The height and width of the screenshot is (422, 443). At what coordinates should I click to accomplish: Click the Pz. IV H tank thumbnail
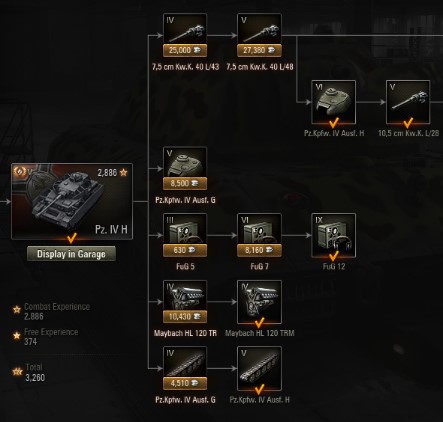(72, 201)
